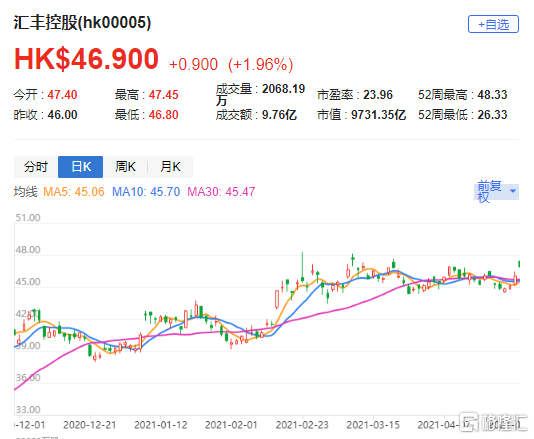This screenshot has width=534, height=439.
Task: Click the 51.00 y-axis label
Action: point(28,218)
